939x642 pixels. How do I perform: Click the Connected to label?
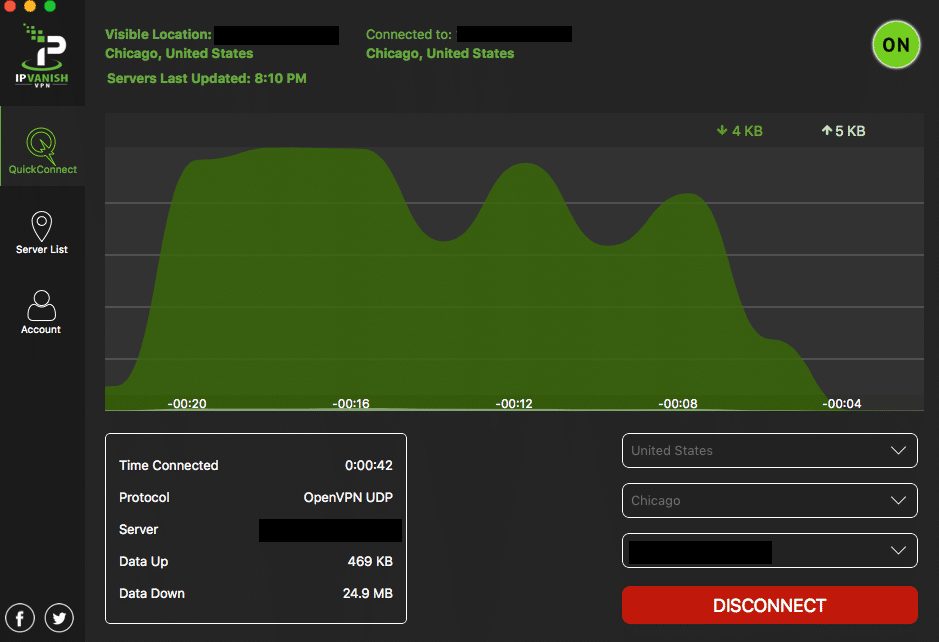408,35
